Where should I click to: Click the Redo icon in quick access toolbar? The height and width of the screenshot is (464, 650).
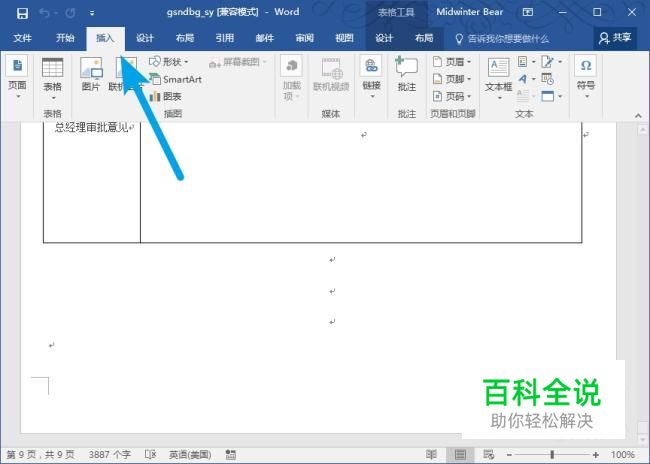70,13
